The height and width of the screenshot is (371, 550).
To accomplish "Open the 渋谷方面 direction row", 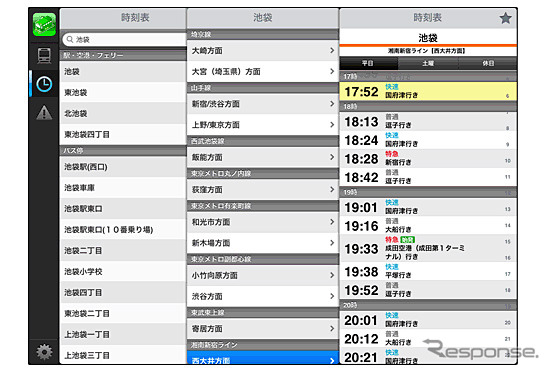I will pos(263,296).
